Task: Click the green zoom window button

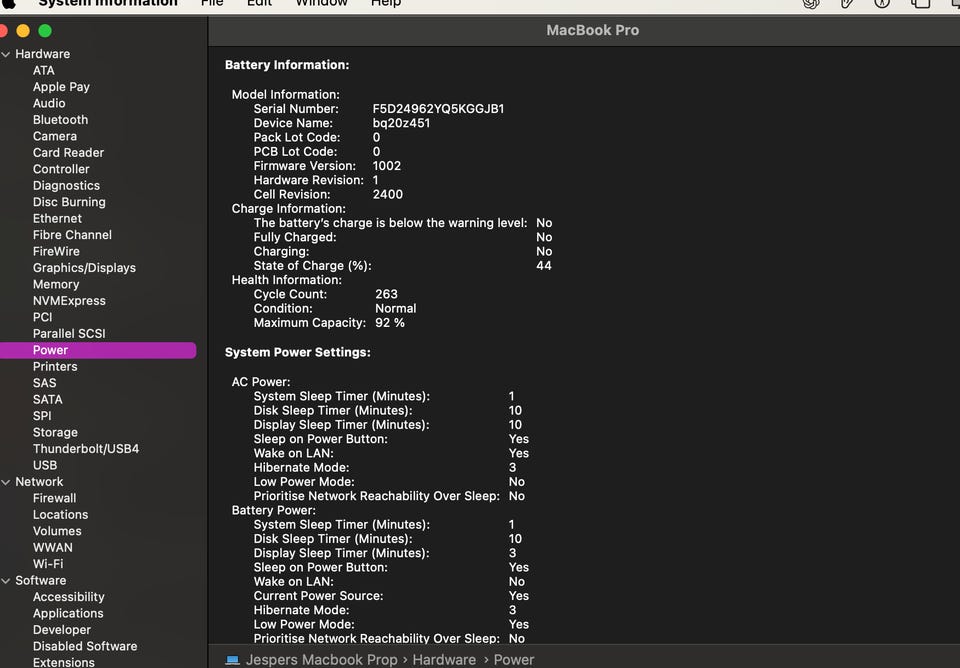Action: [44, 31]
